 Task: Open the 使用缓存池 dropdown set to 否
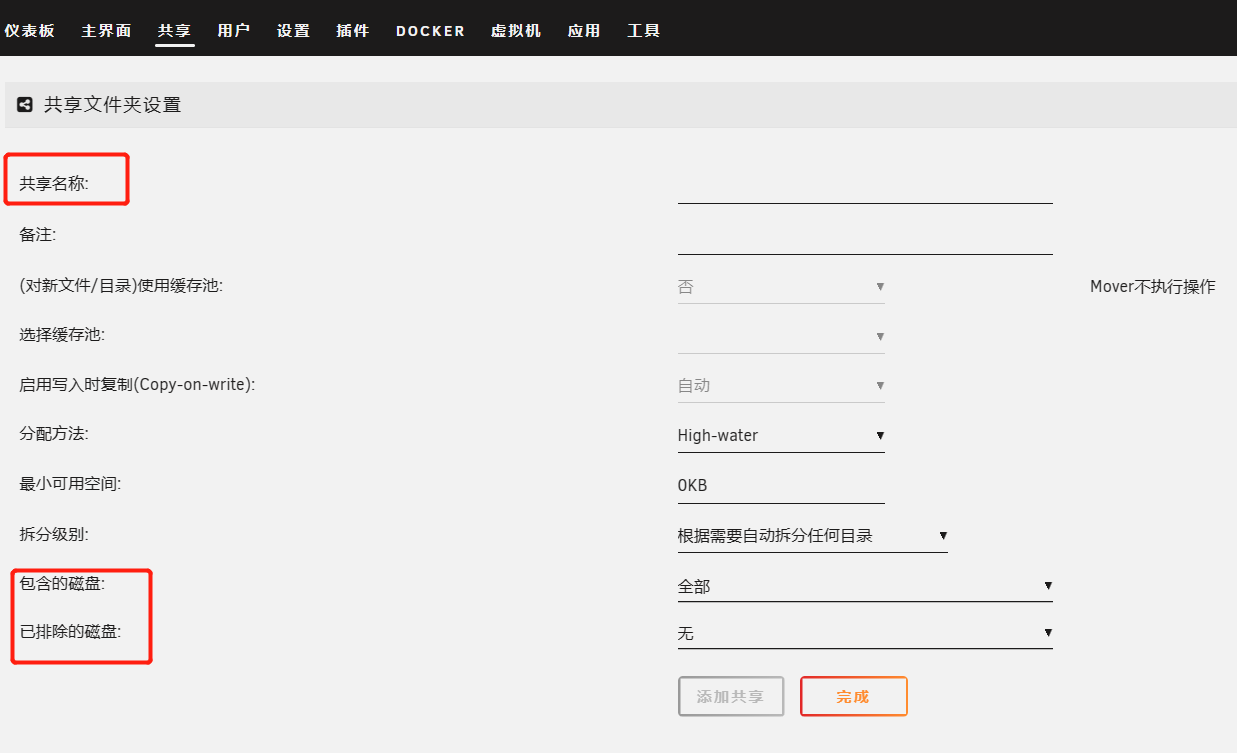[x=780, y=287]
